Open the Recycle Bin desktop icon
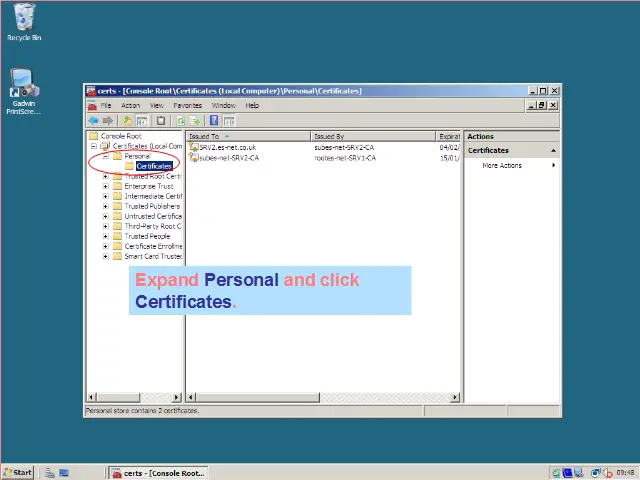The width and height of the screenshot is (640, 480). [x=24, y=17]
